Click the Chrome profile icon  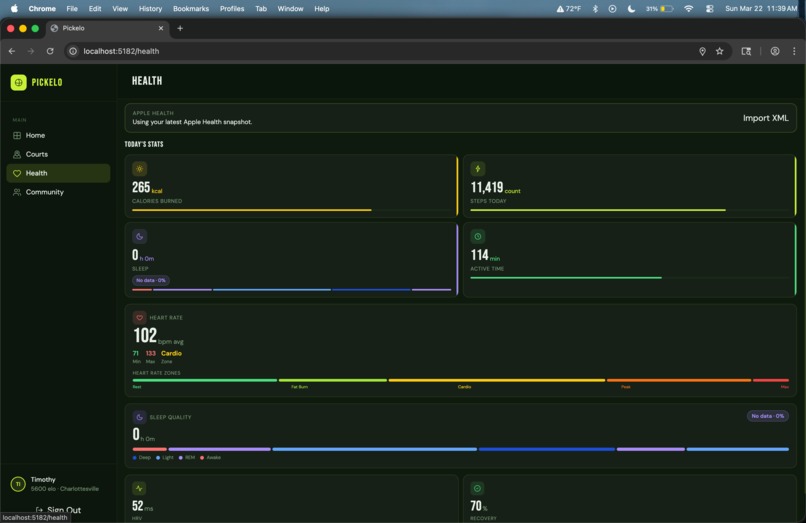pyautogui.click(x=775, y=51)
